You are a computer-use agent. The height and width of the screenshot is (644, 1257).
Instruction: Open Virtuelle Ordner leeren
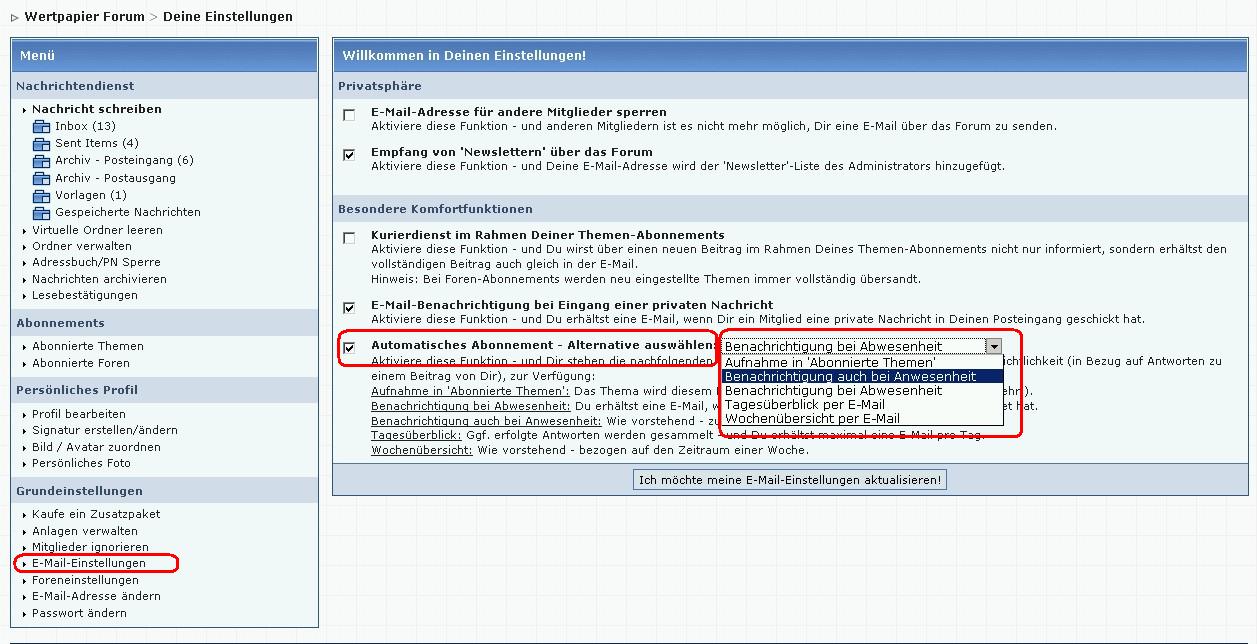[97, 230]
